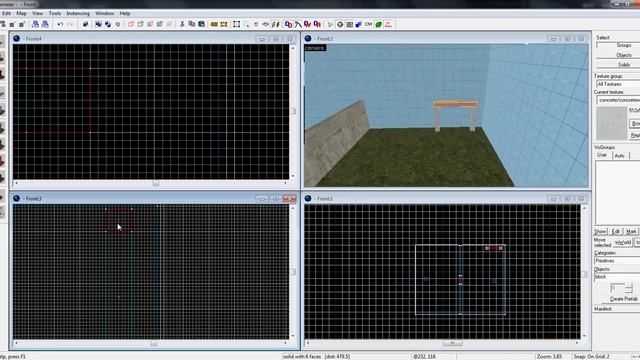Toggle select-by-handles square icon
Screen dimensions: 640x360
236,24
